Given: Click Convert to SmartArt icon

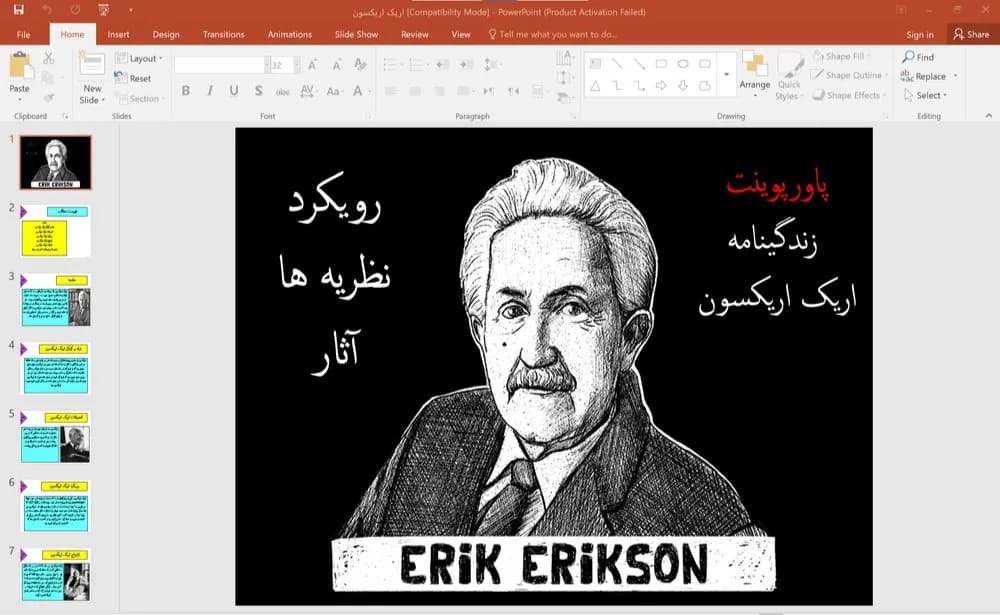Looking at the screenshot, I should pos(564,98).
